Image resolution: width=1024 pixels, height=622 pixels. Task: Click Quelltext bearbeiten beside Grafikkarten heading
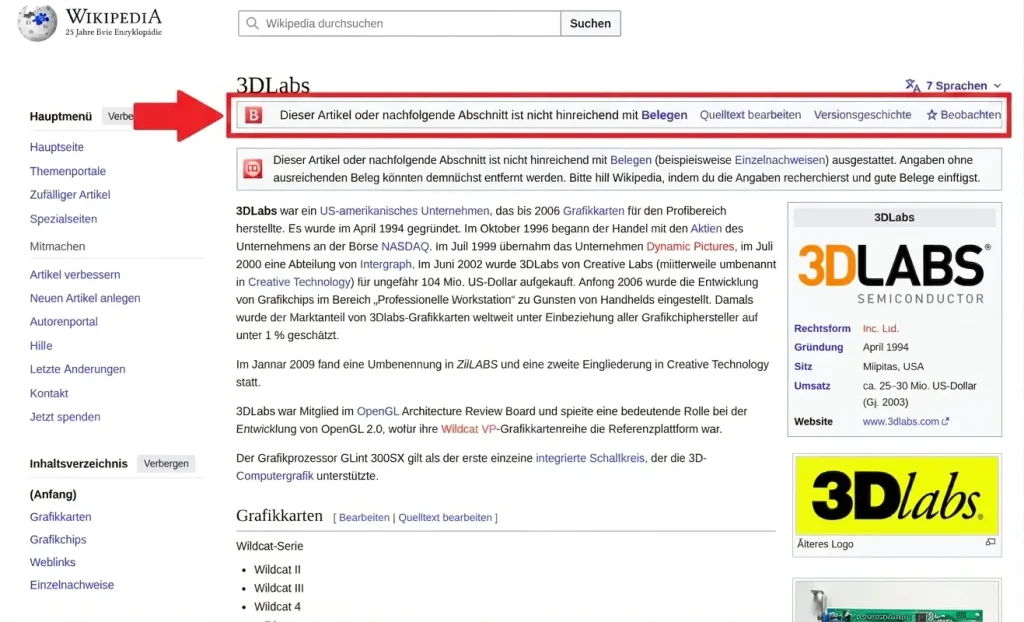click(x=445, y=517)
